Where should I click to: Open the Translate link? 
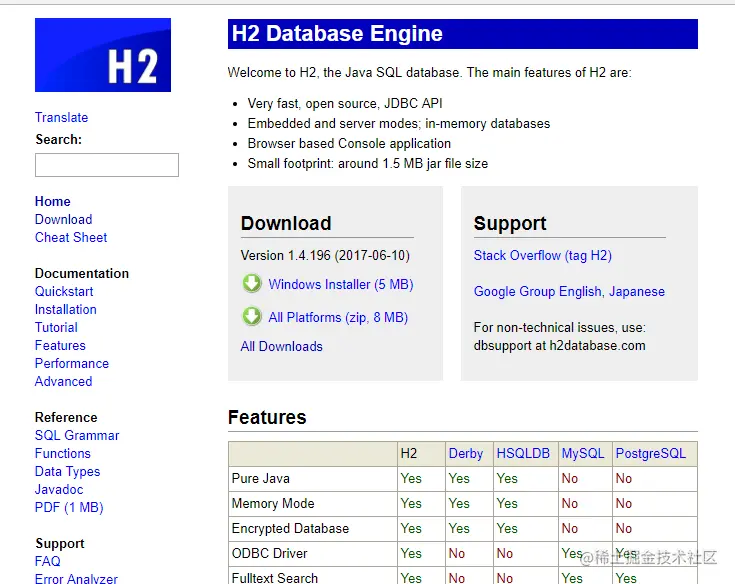click(x=61, y=117)
